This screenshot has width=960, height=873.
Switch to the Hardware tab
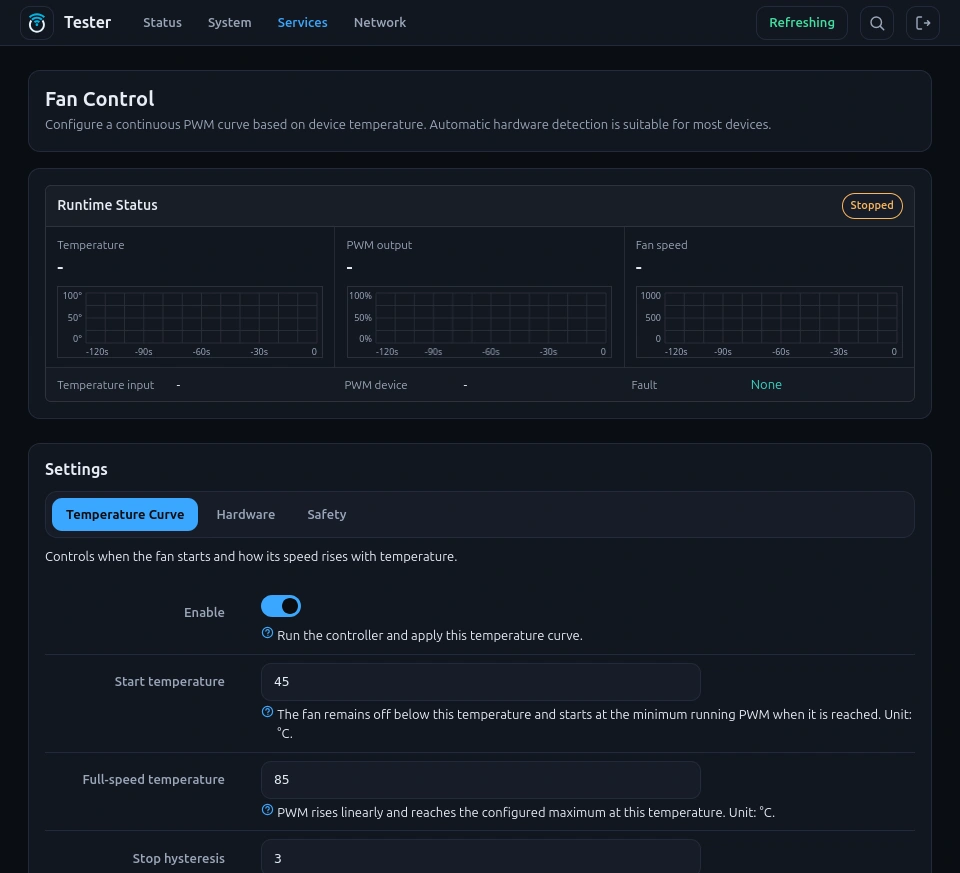pyautogui.click(x=246, y=514)
